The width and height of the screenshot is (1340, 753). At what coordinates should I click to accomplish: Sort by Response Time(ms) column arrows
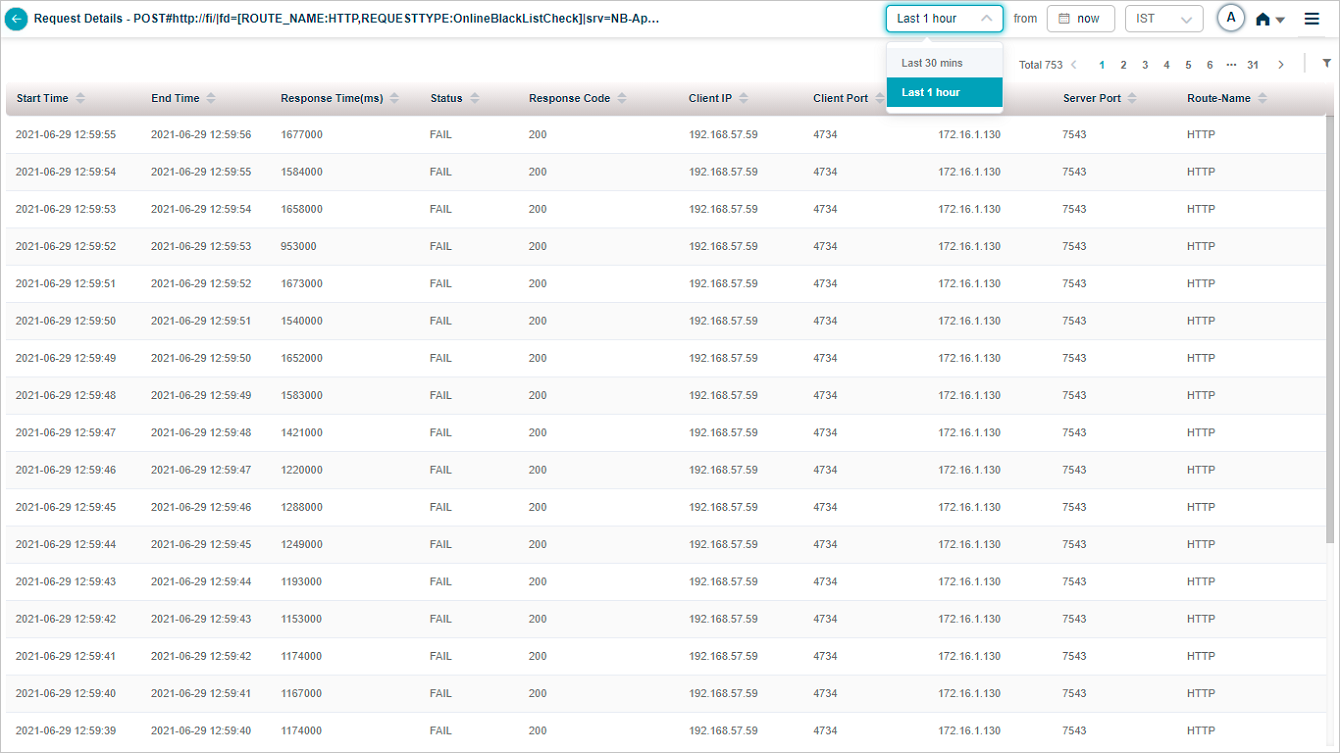pos(395,98)
